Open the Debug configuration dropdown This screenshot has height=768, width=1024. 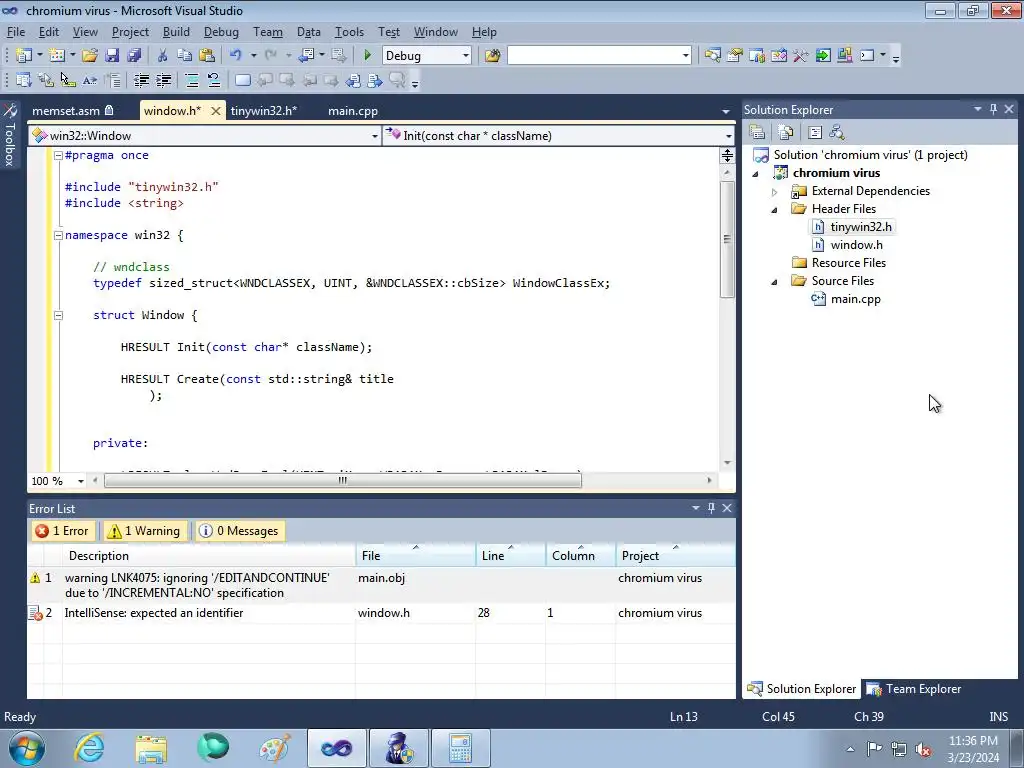coord(466,56)
